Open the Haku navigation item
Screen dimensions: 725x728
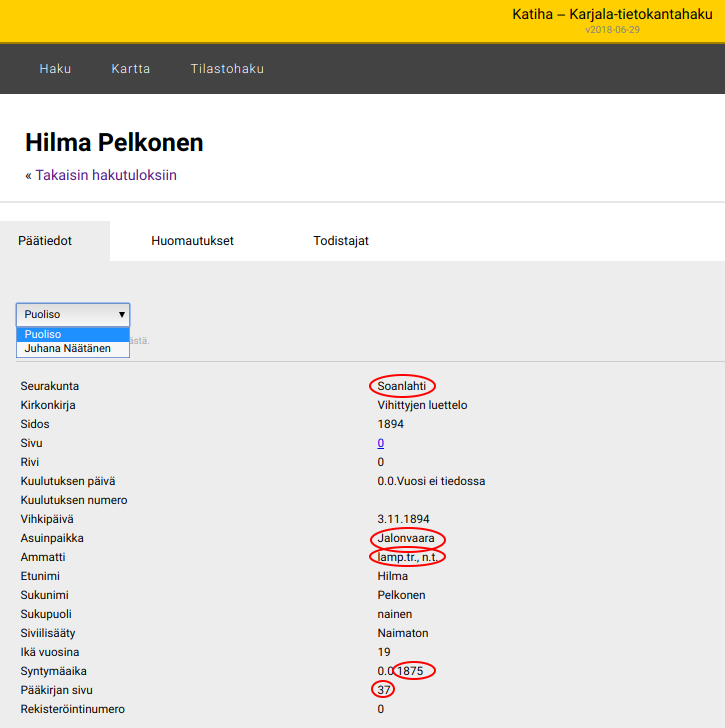point(55,69)
